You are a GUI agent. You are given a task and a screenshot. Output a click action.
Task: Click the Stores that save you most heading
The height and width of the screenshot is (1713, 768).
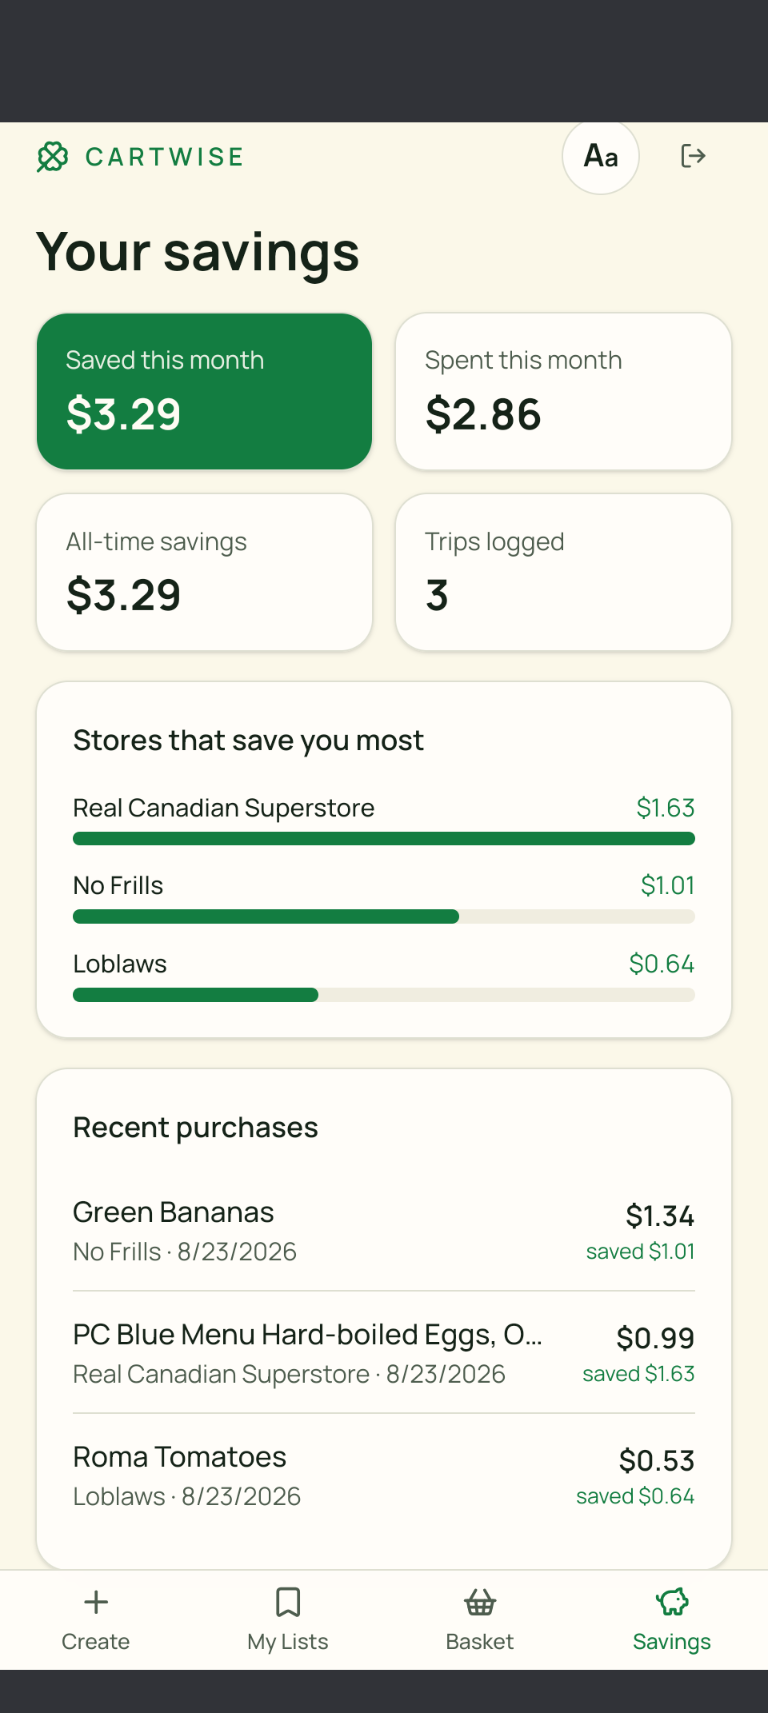coord(249,741)
